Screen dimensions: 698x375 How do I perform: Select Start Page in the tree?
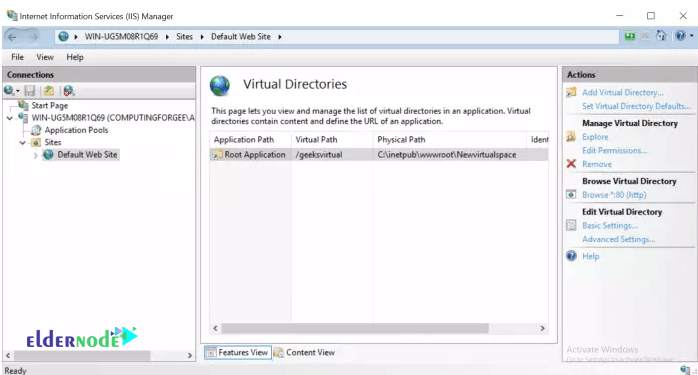49,106
